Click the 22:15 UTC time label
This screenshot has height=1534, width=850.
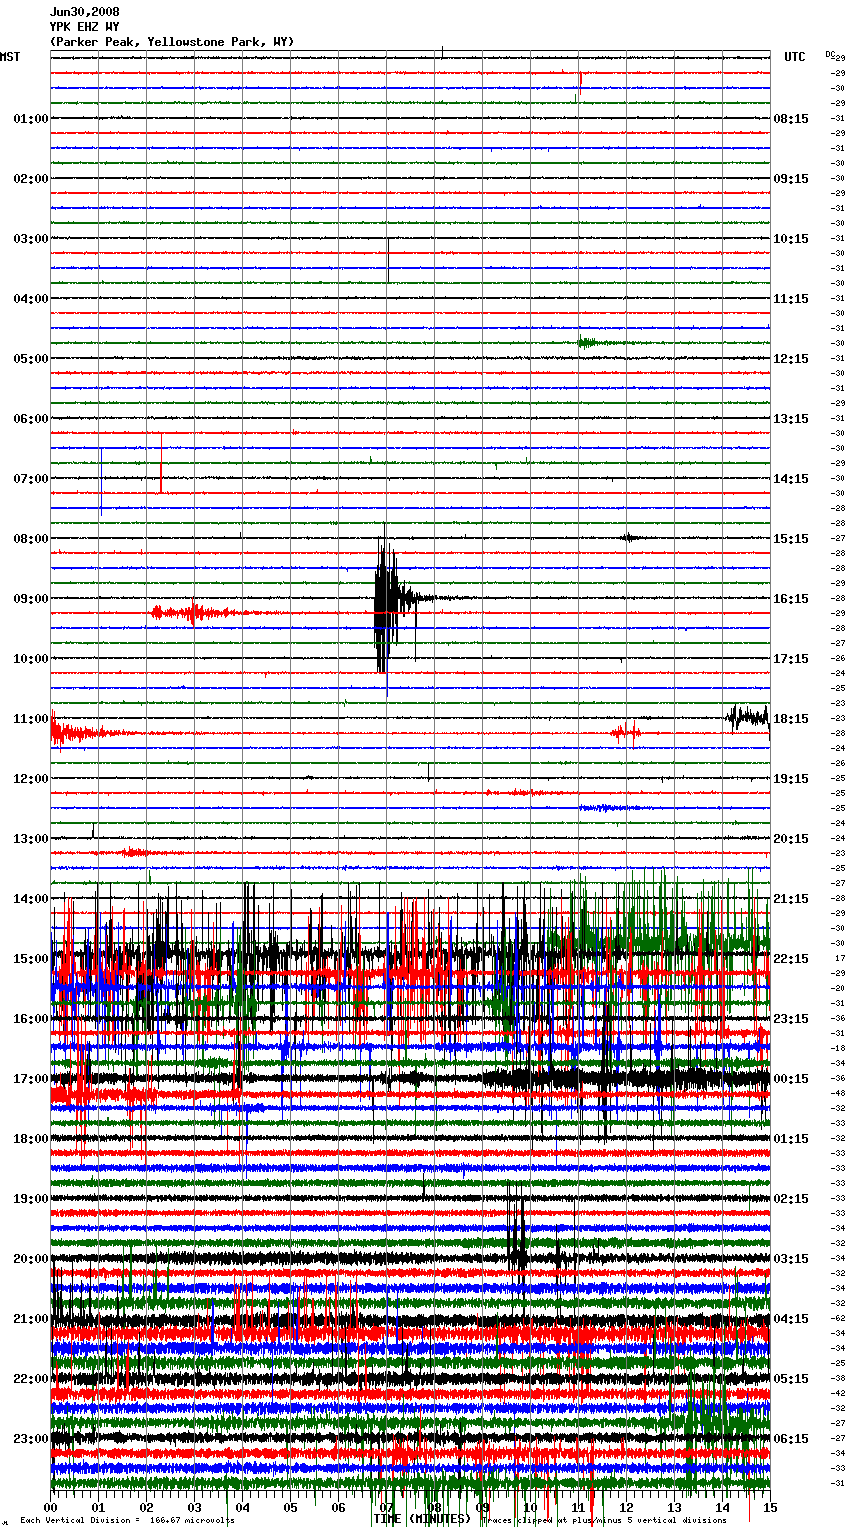[791, 959]
